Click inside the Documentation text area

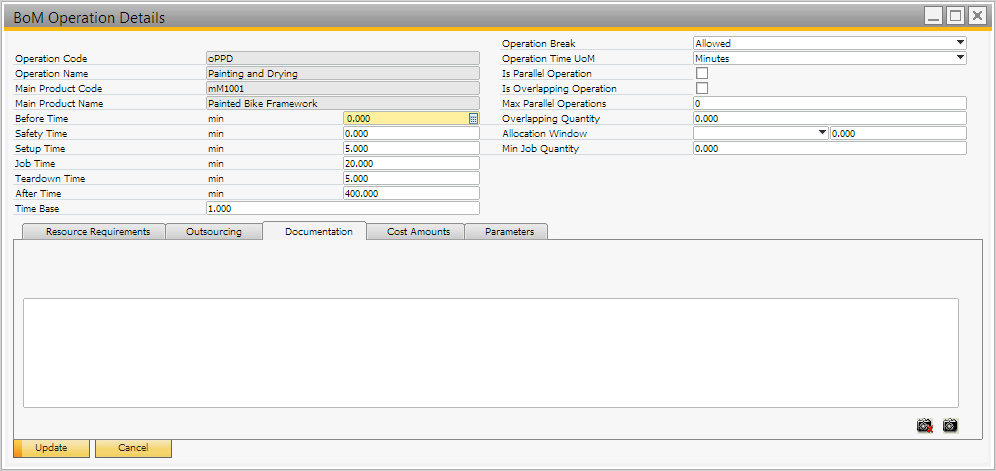(490, 352)
